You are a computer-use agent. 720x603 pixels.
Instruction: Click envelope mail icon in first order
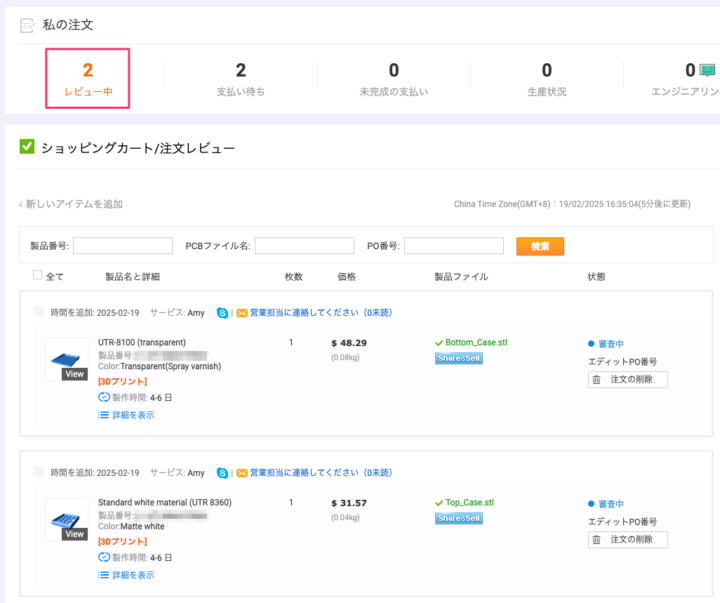241,313
